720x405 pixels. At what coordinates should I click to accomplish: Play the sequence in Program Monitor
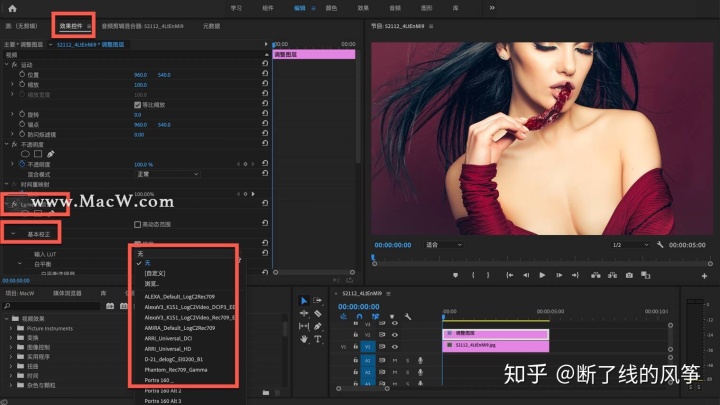(x=542, y=276)
